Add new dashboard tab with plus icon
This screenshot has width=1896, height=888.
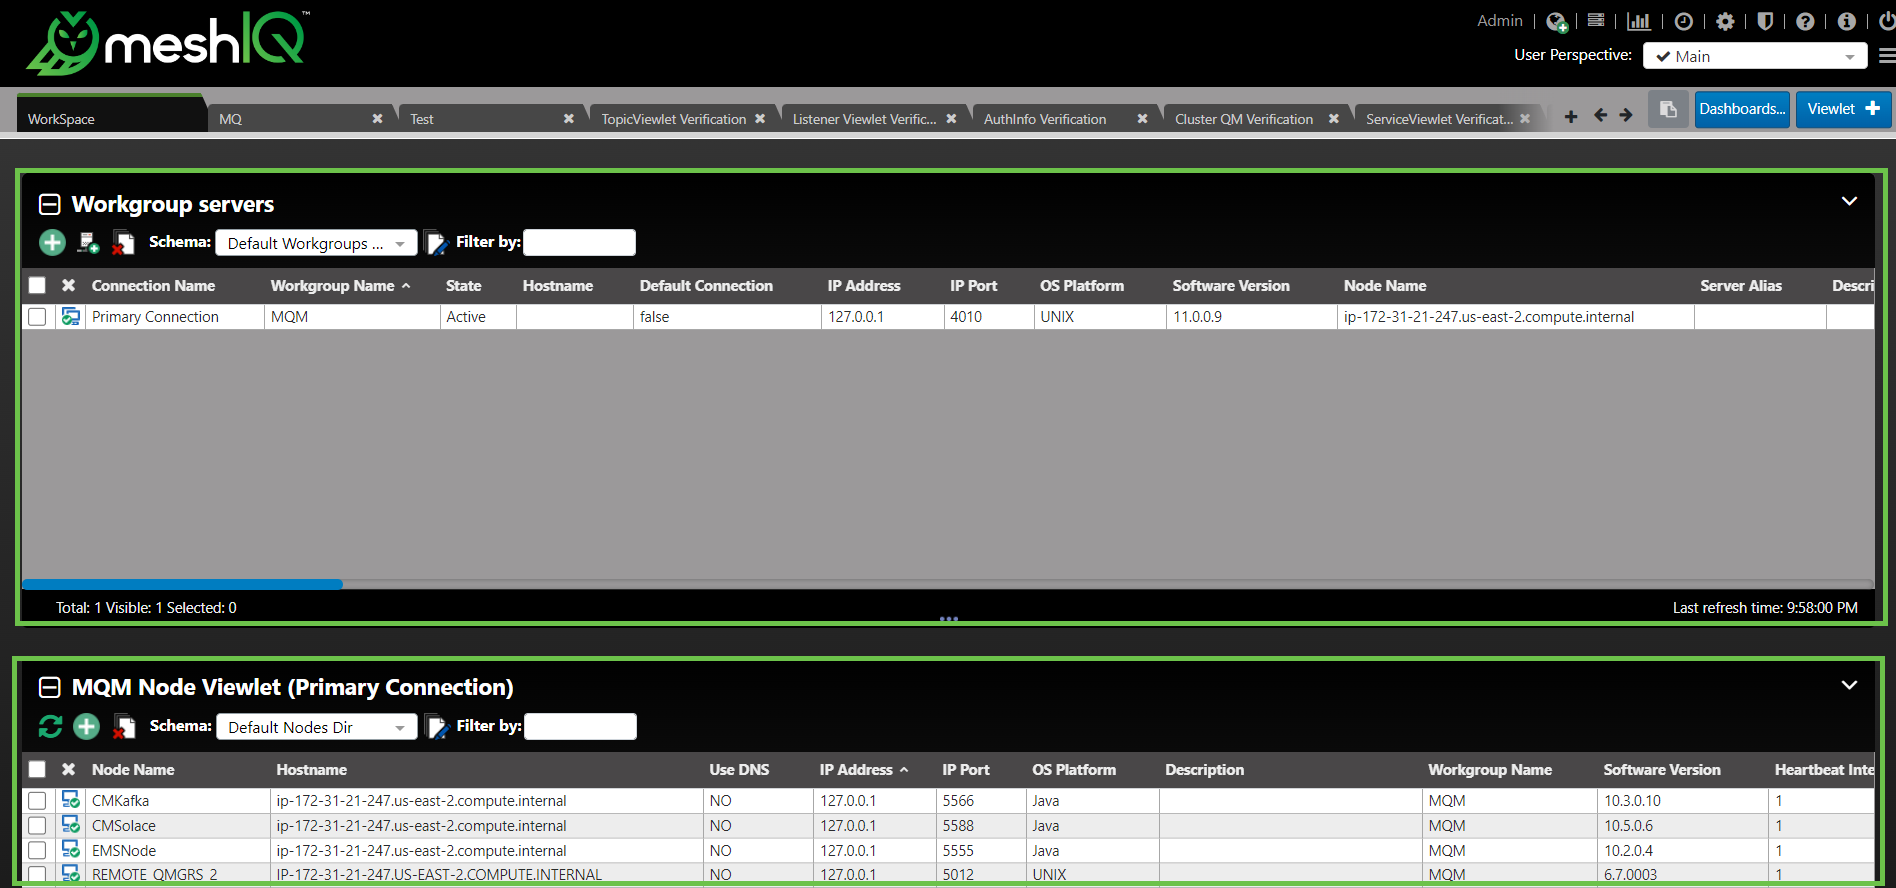[x=1571, y=116]
